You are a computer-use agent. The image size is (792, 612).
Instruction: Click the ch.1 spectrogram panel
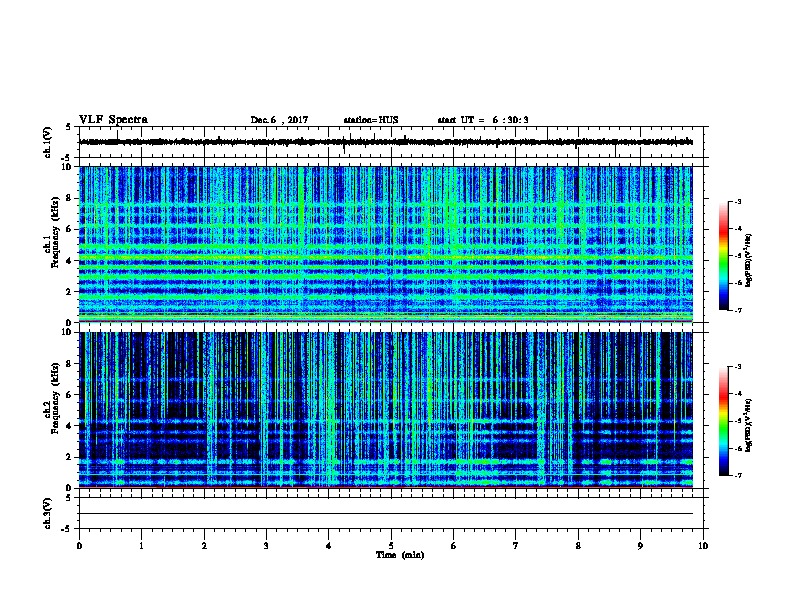(x=386, y=244)
